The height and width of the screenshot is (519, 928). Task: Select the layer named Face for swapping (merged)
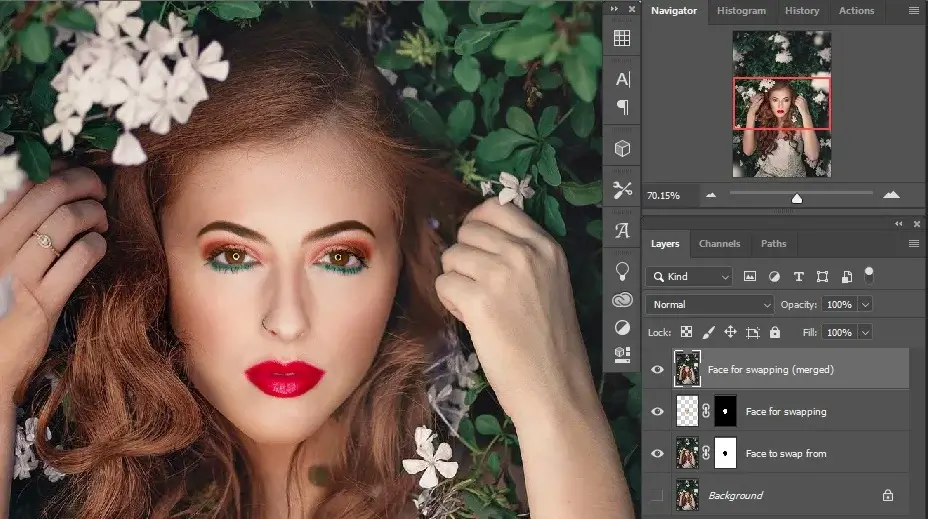(x=771, y=370)
